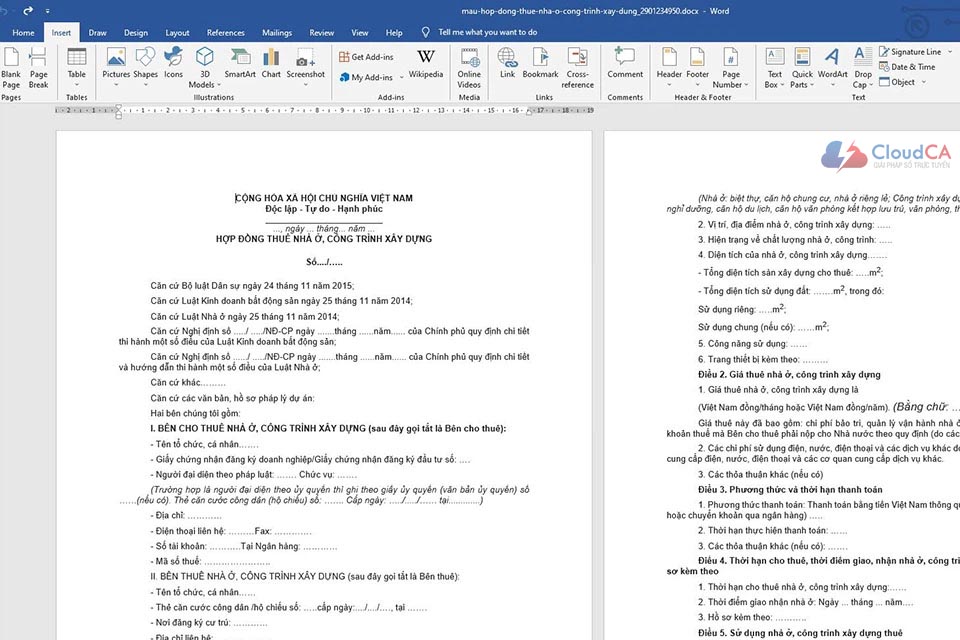Viewport: 960px width, 640px height.
Task: Expand the Header dropdown arrow
Action: [669, 85]
